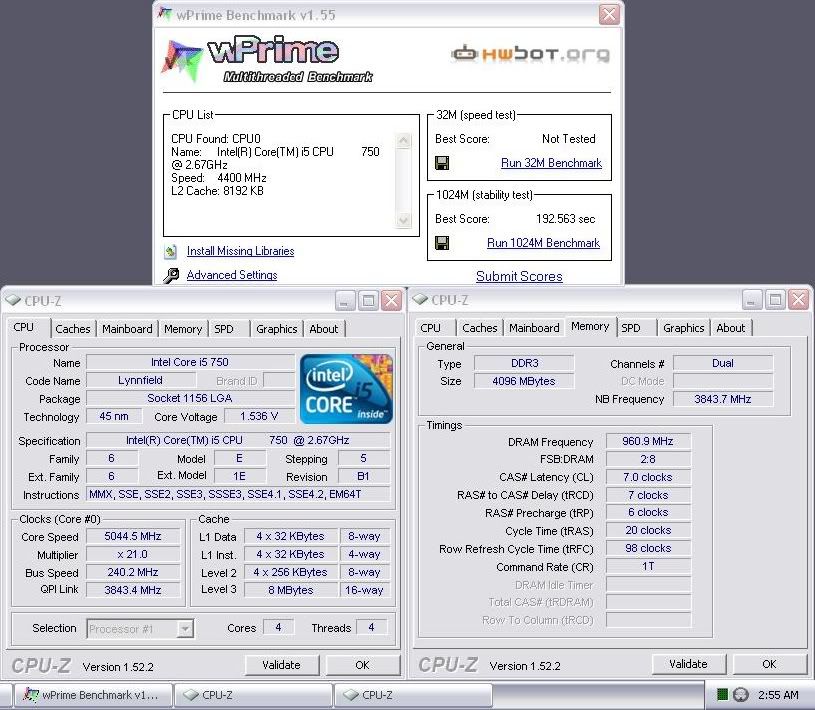The width and height of the screenshot is (815, 710).
Task: Click 192.563 sec best score text
Action: pyautogui.click(x=566, y=219)
